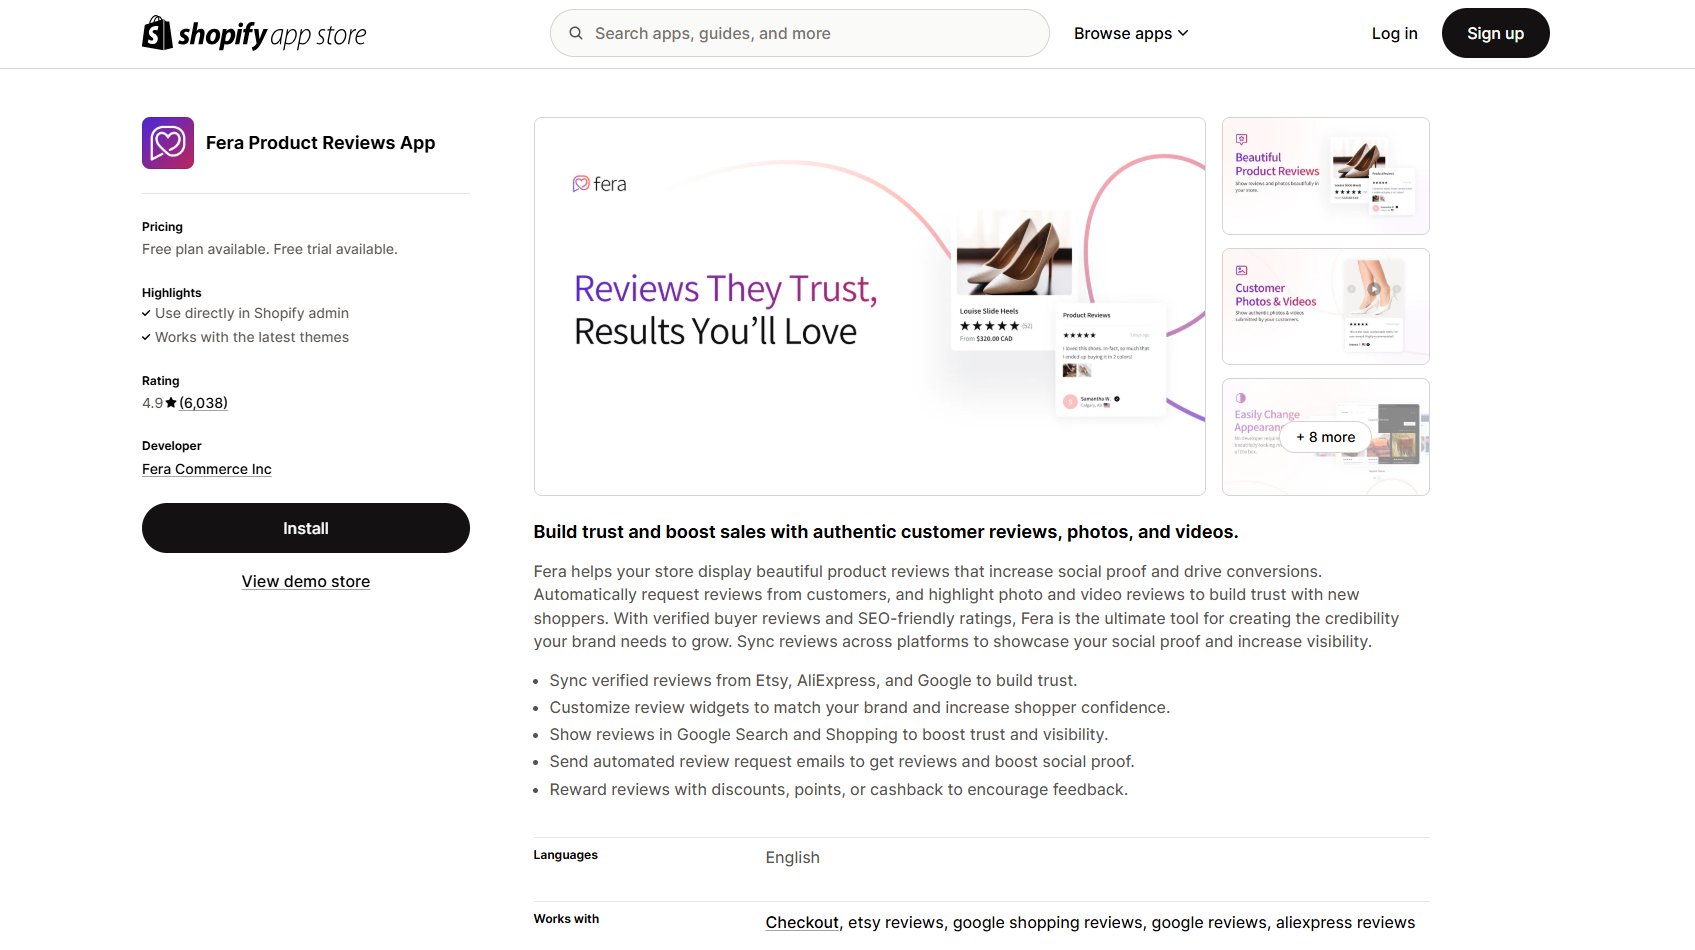Click the Languages label
Screen dimensions: 1695x950
[x=566, y=855]
